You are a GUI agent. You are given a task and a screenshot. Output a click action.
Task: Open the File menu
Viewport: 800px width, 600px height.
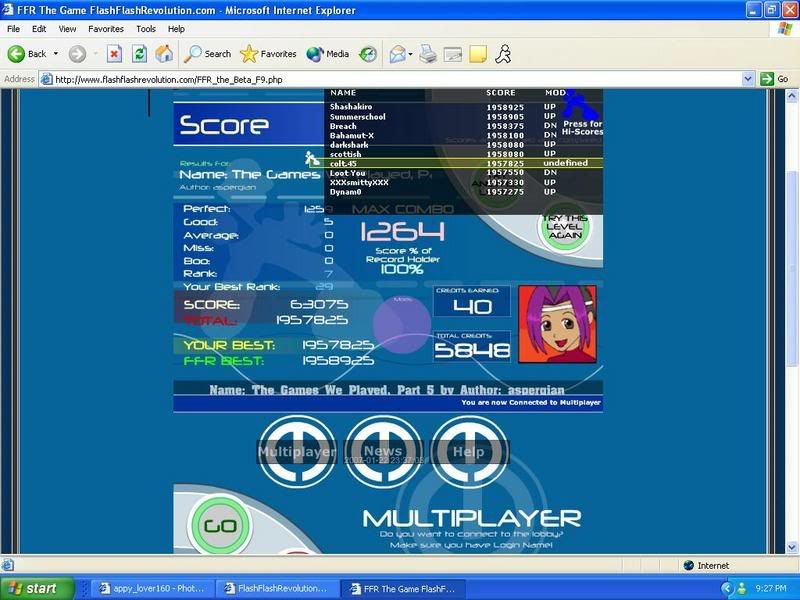(13, 29)
